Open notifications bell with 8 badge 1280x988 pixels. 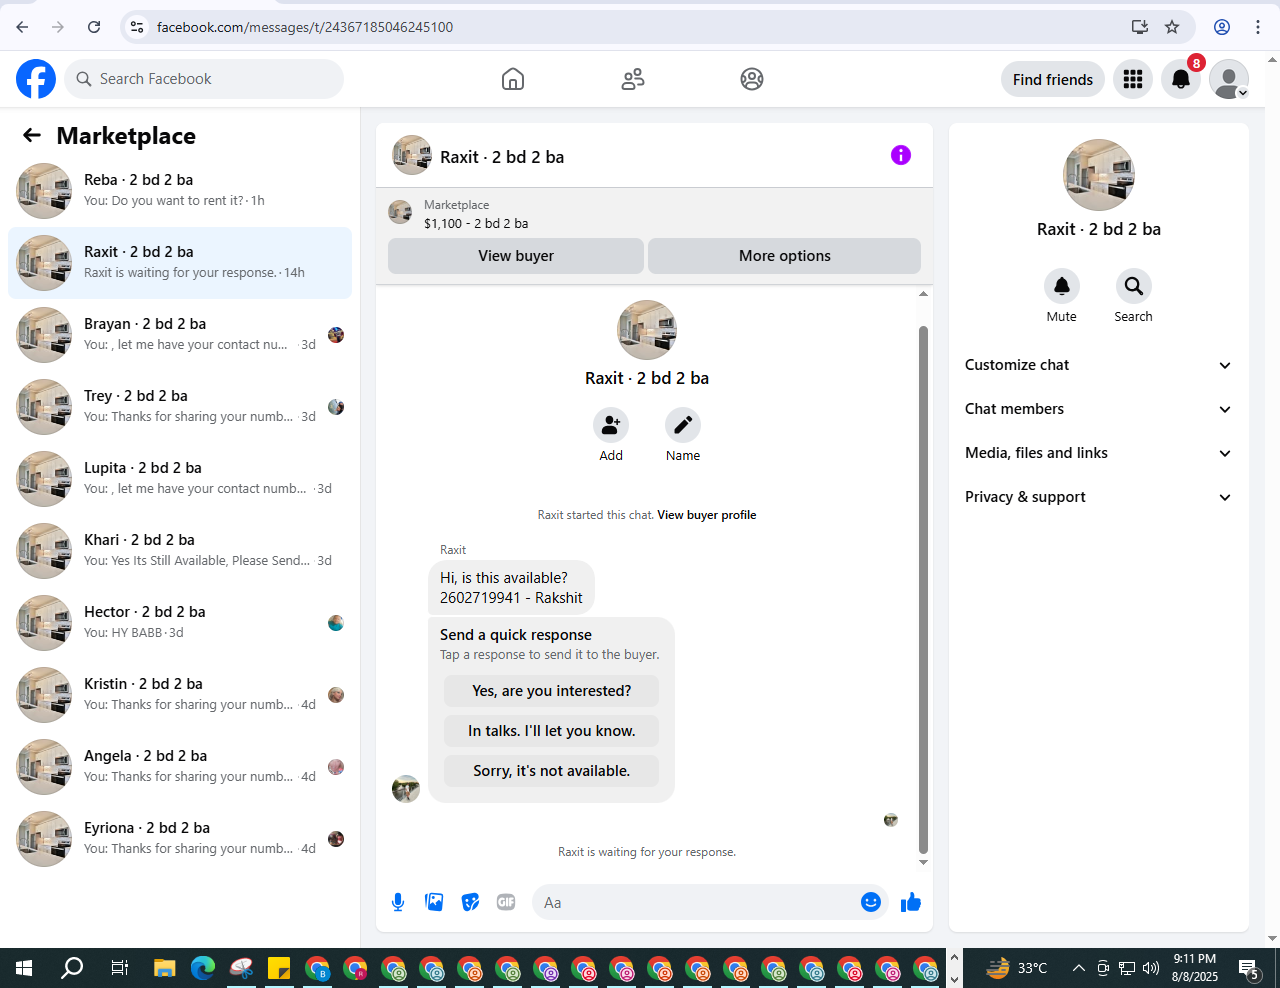(x=1181, y=79)
